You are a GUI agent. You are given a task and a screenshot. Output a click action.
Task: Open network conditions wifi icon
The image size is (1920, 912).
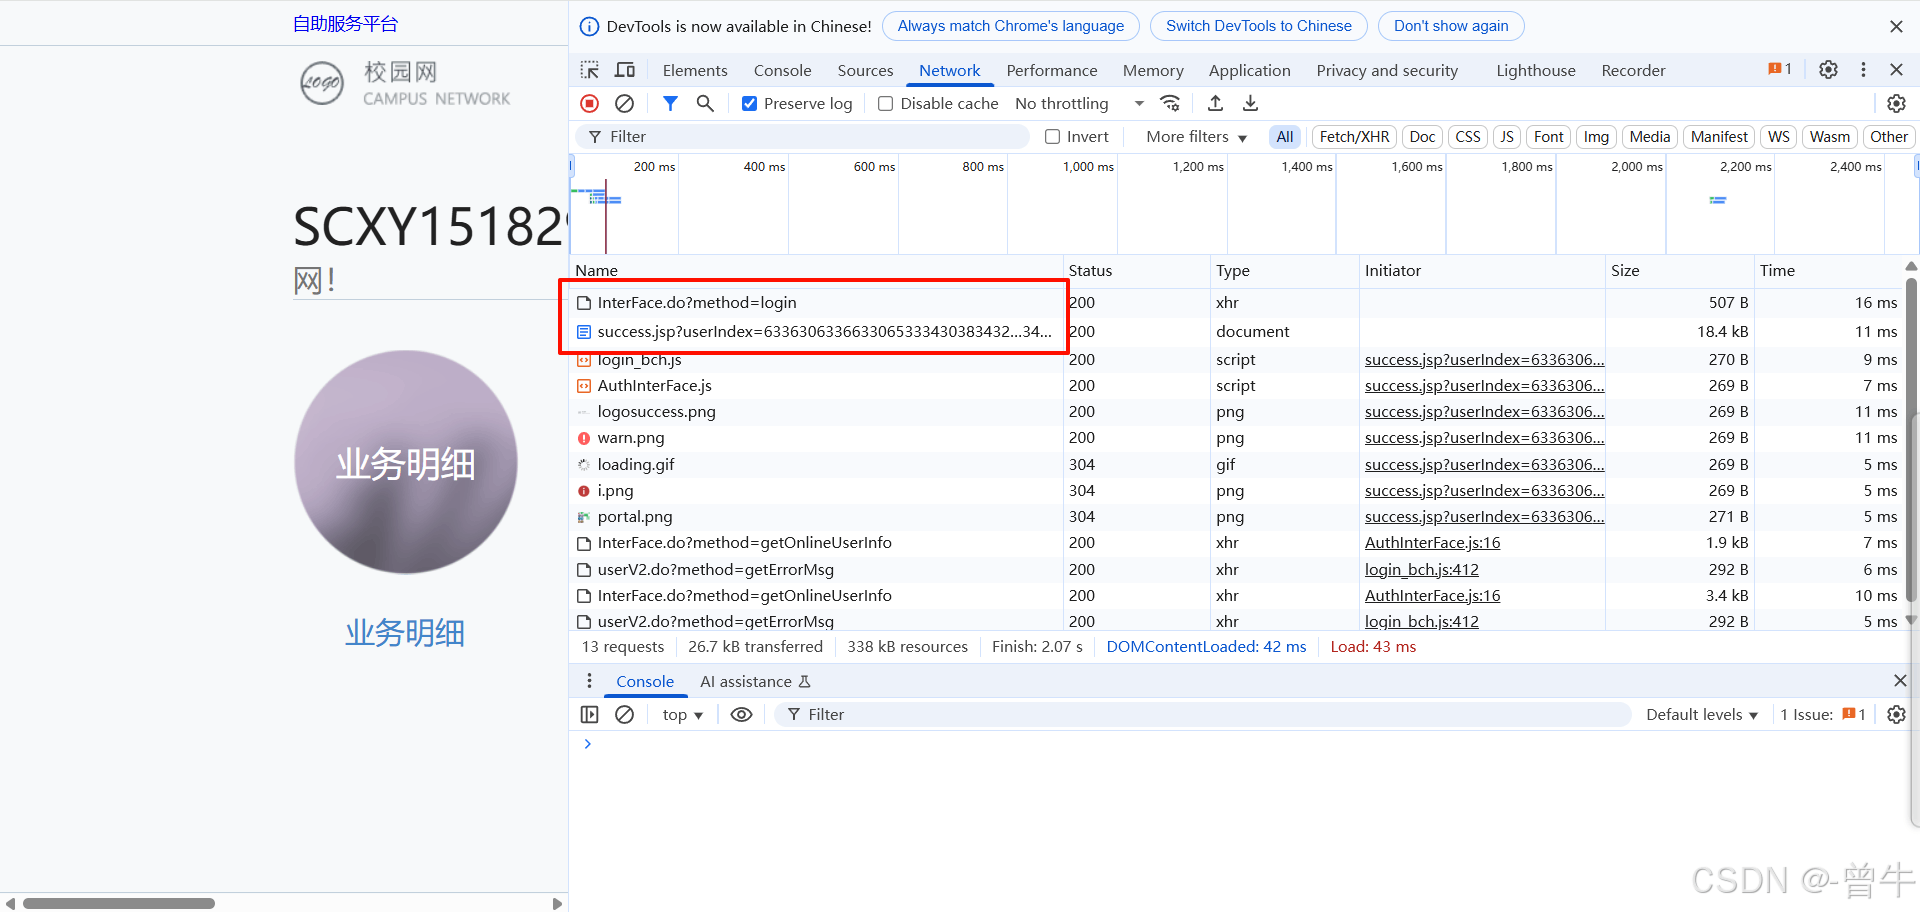click(x=1170, y=103)
